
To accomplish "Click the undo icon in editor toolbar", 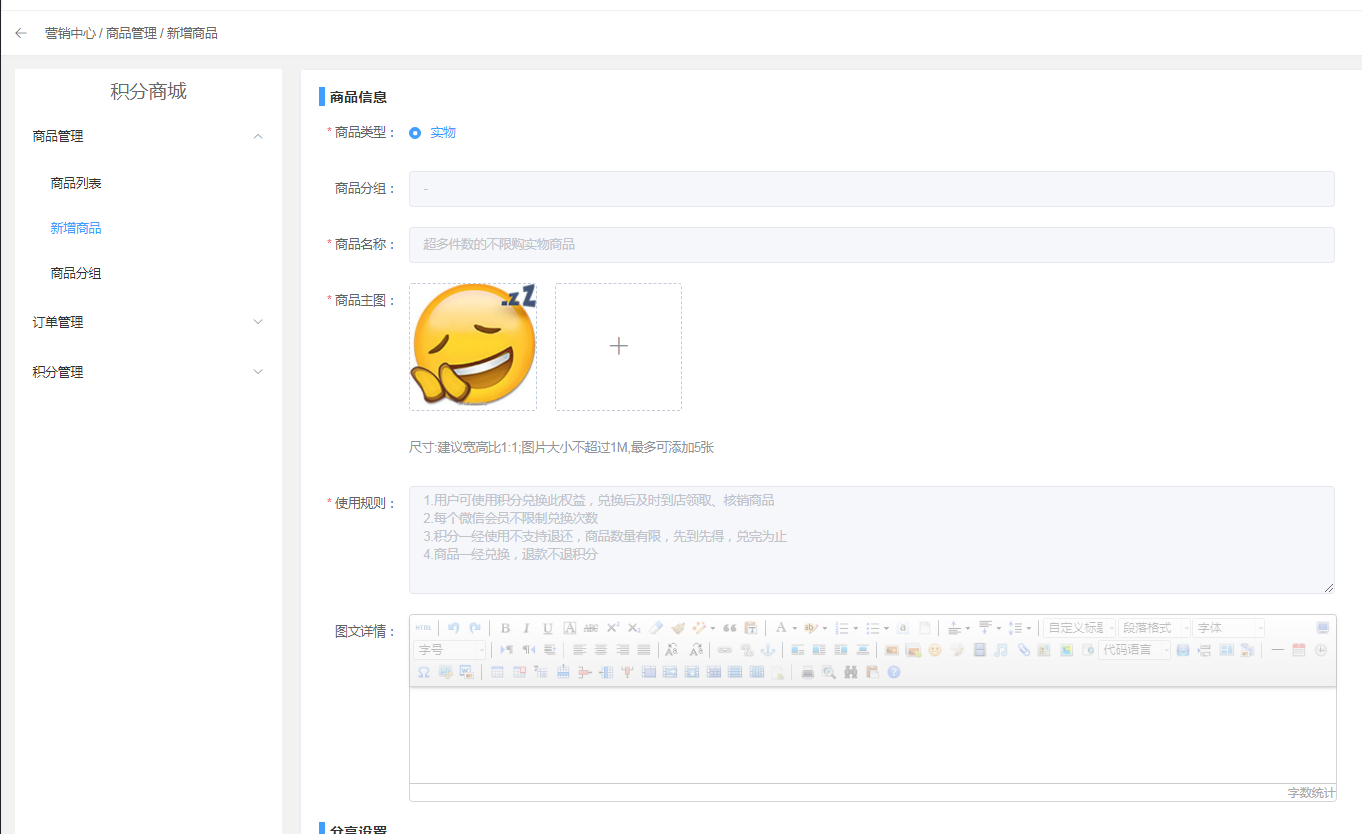I will coord(453,628).
